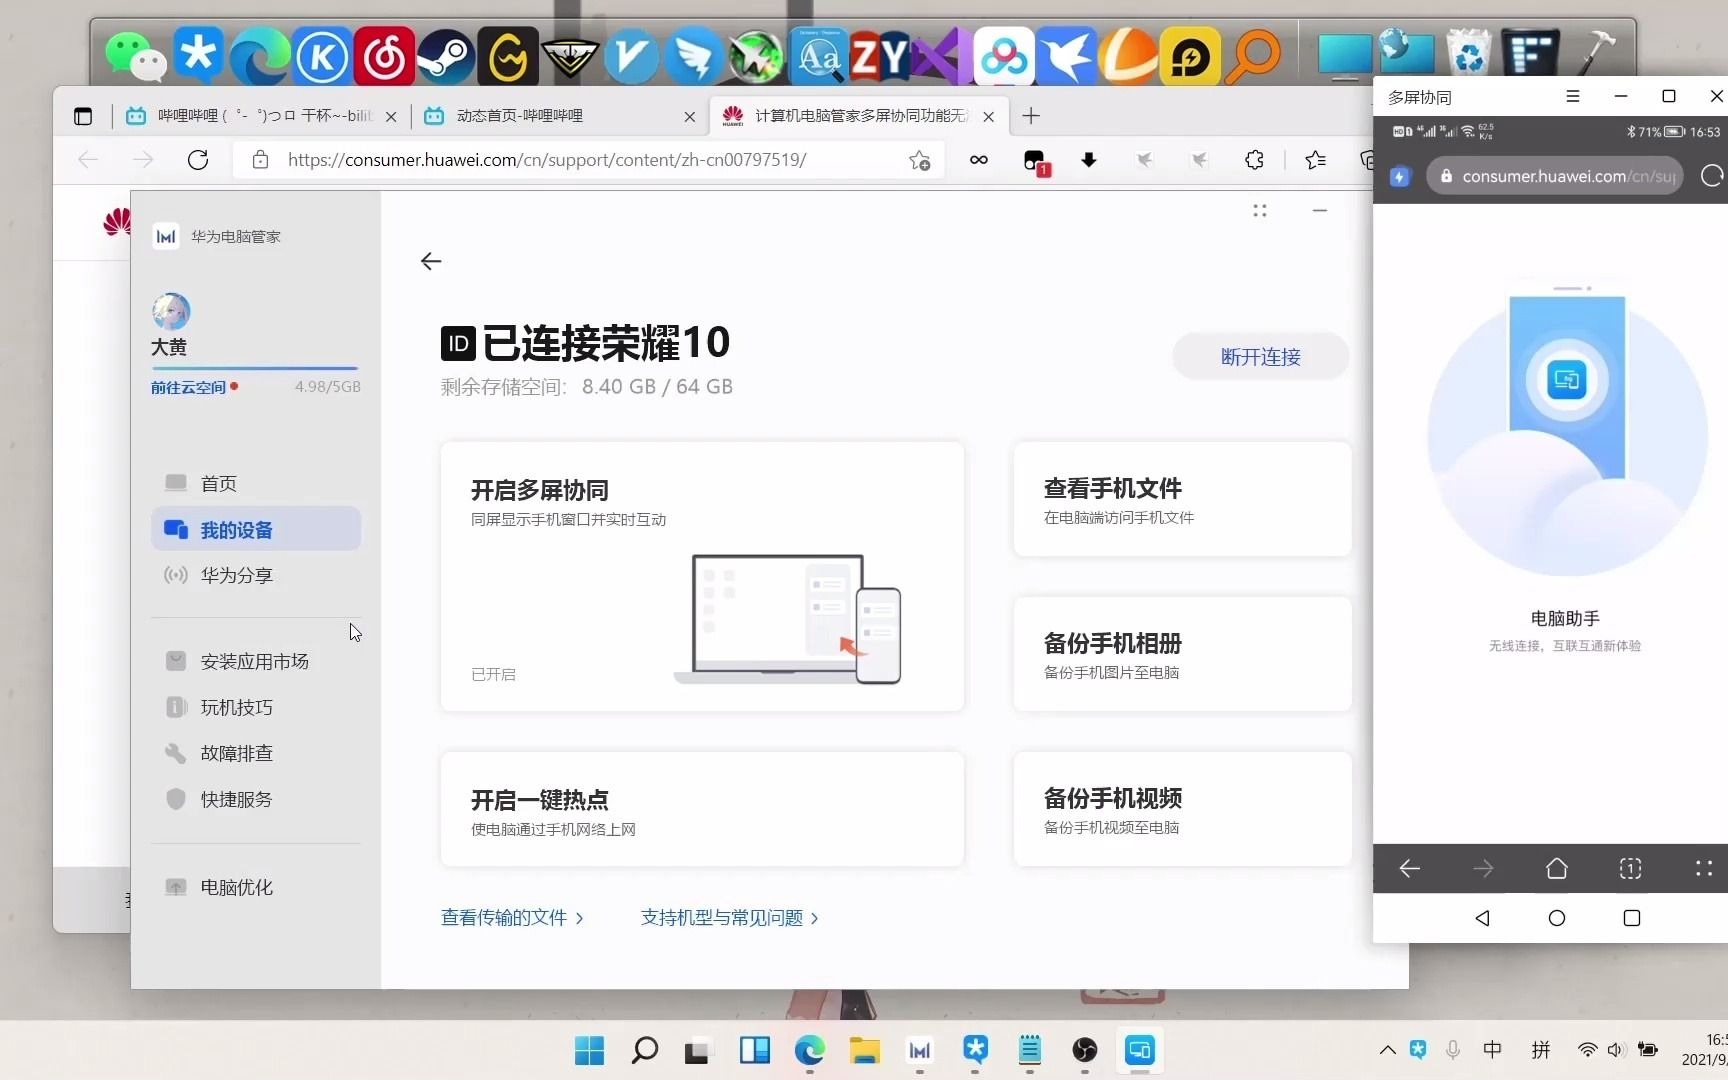Launch the multi-screen collaboration app from the taskbar

pos(1140,1051)
